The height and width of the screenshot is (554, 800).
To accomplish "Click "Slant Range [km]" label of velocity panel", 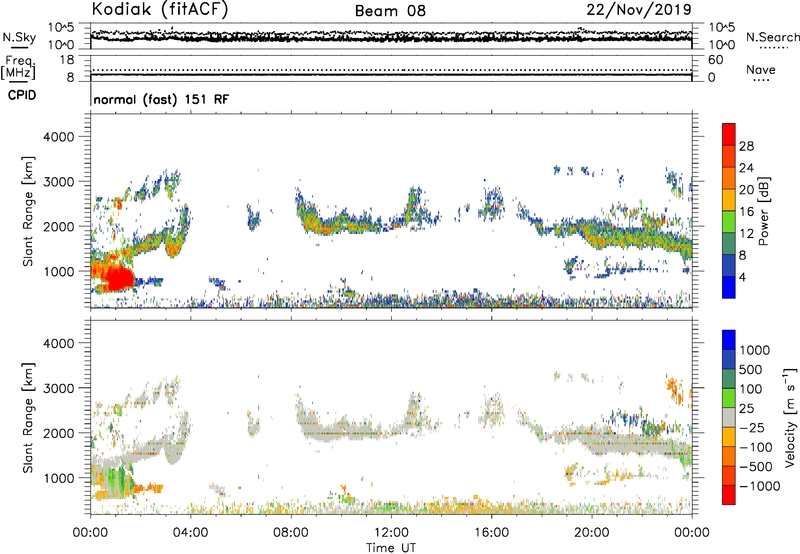I will coord(28,417).
